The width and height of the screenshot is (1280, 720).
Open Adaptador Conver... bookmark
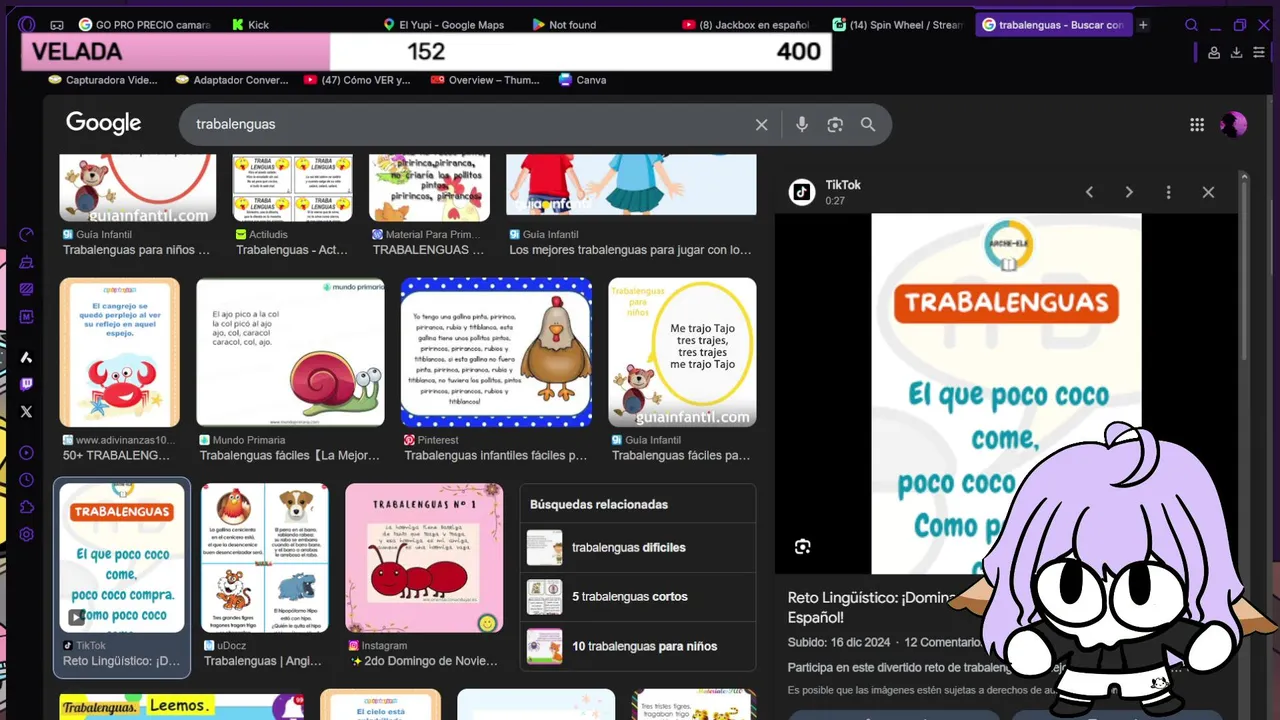coord(232,80)
